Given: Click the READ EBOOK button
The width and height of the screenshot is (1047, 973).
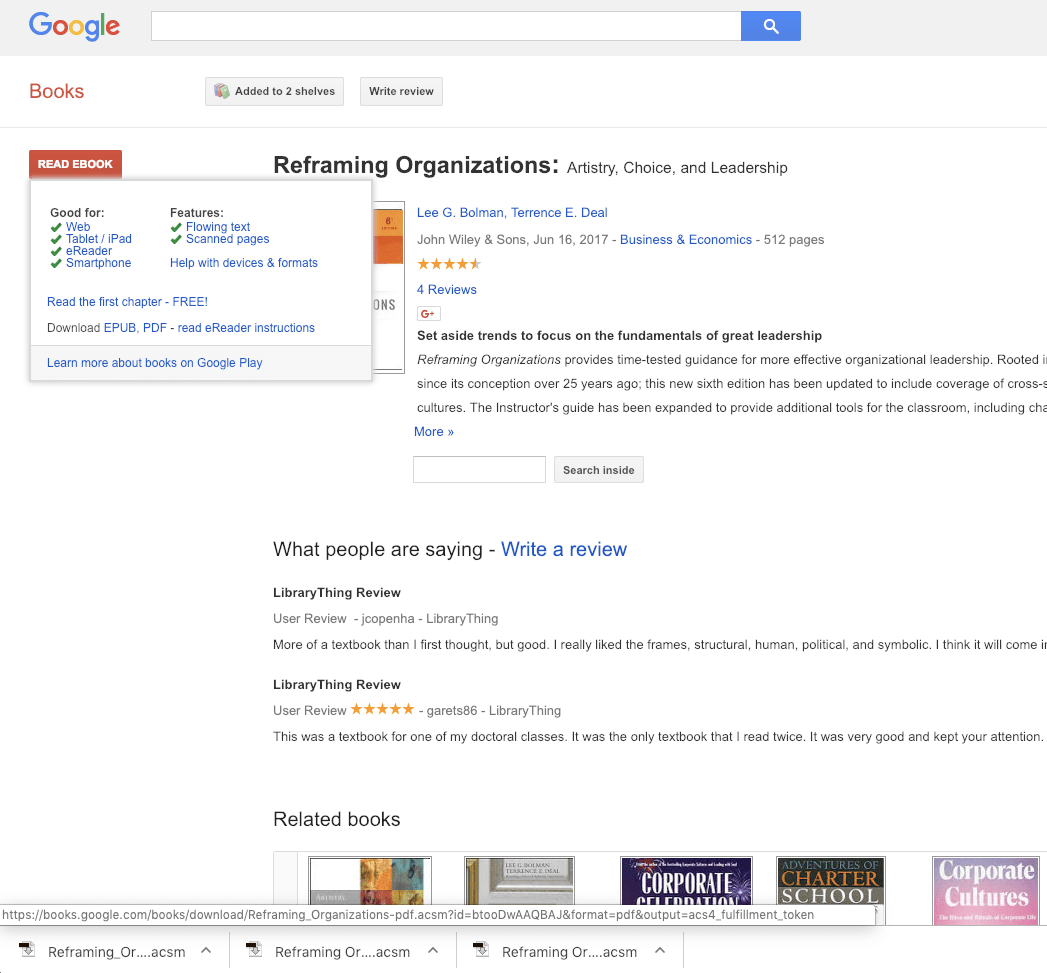Looking at the screenshot, I should [75, 164].
